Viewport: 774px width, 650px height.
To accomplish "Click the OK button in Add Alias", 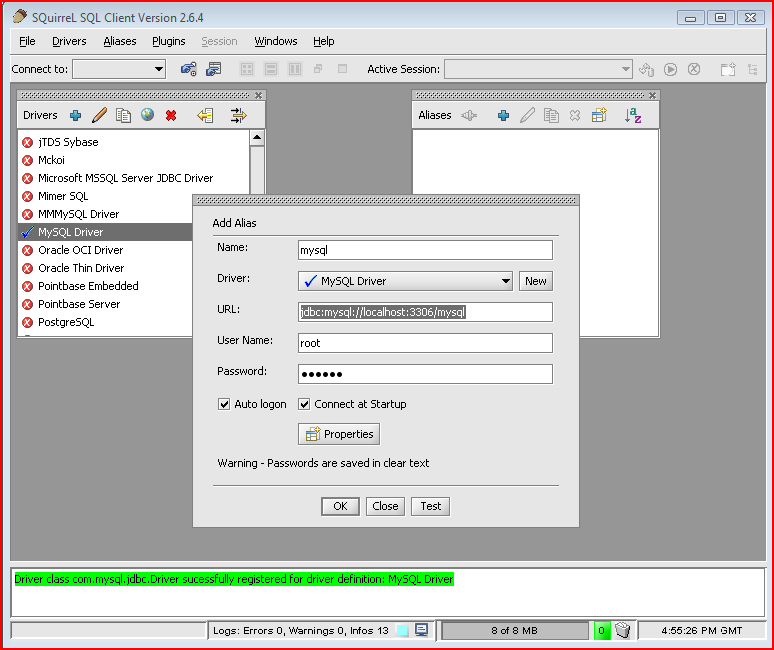I will point(340,506).
